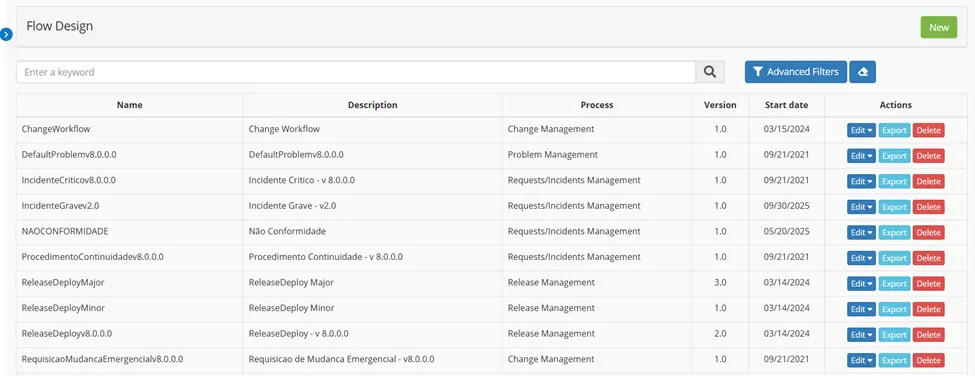Click the Name column header
Image resolution: width=975 pixels, height=376 pixels.
coord(129,105)
